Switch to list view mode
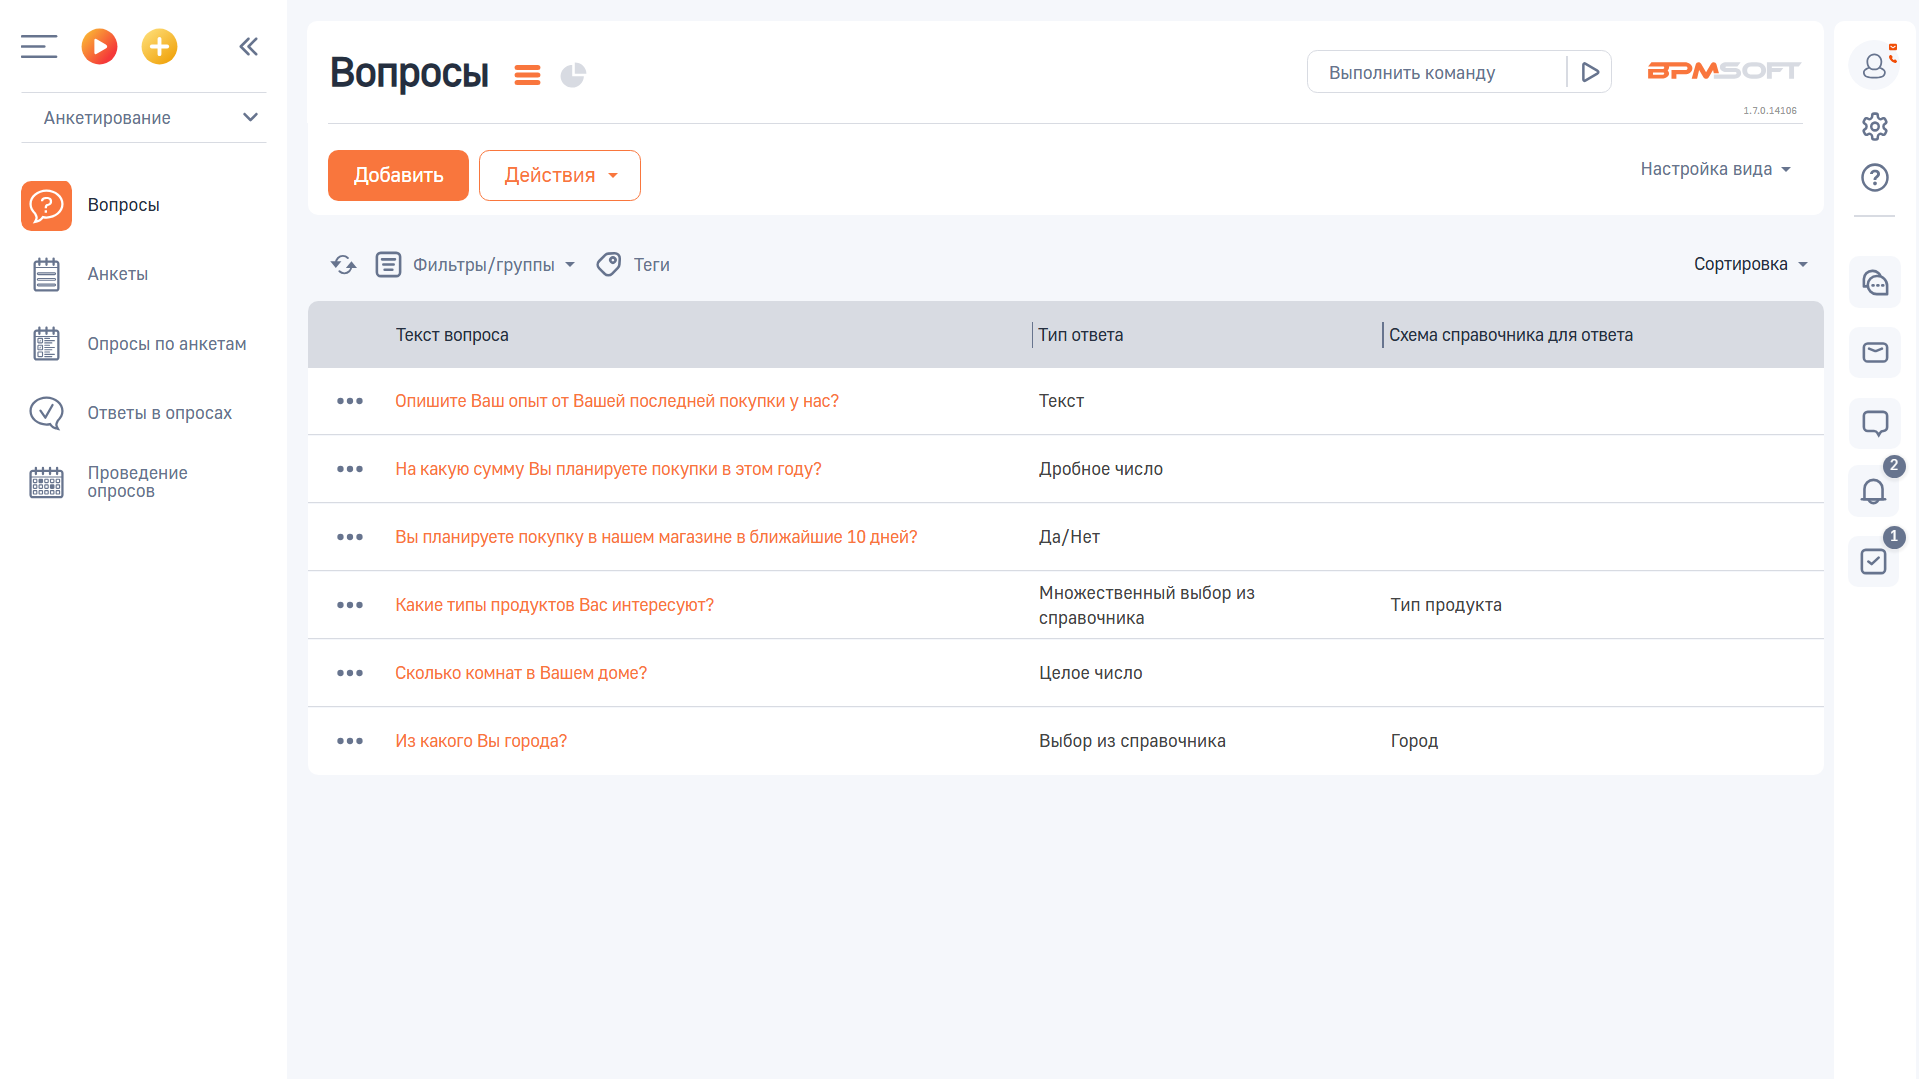 click(x=527, y=75)
